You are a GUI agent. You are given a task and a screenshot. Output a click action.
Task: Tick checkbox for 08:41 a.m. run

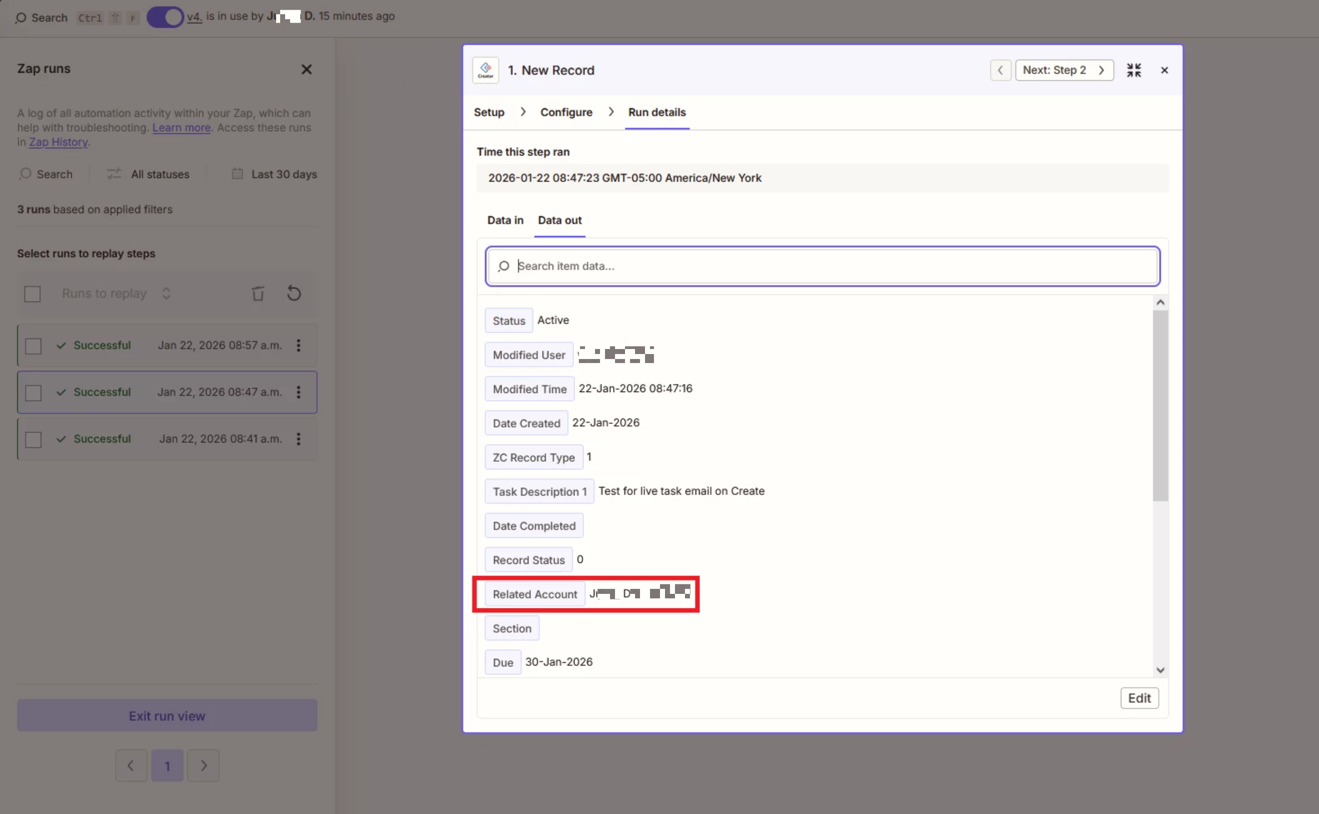[33, 440]
